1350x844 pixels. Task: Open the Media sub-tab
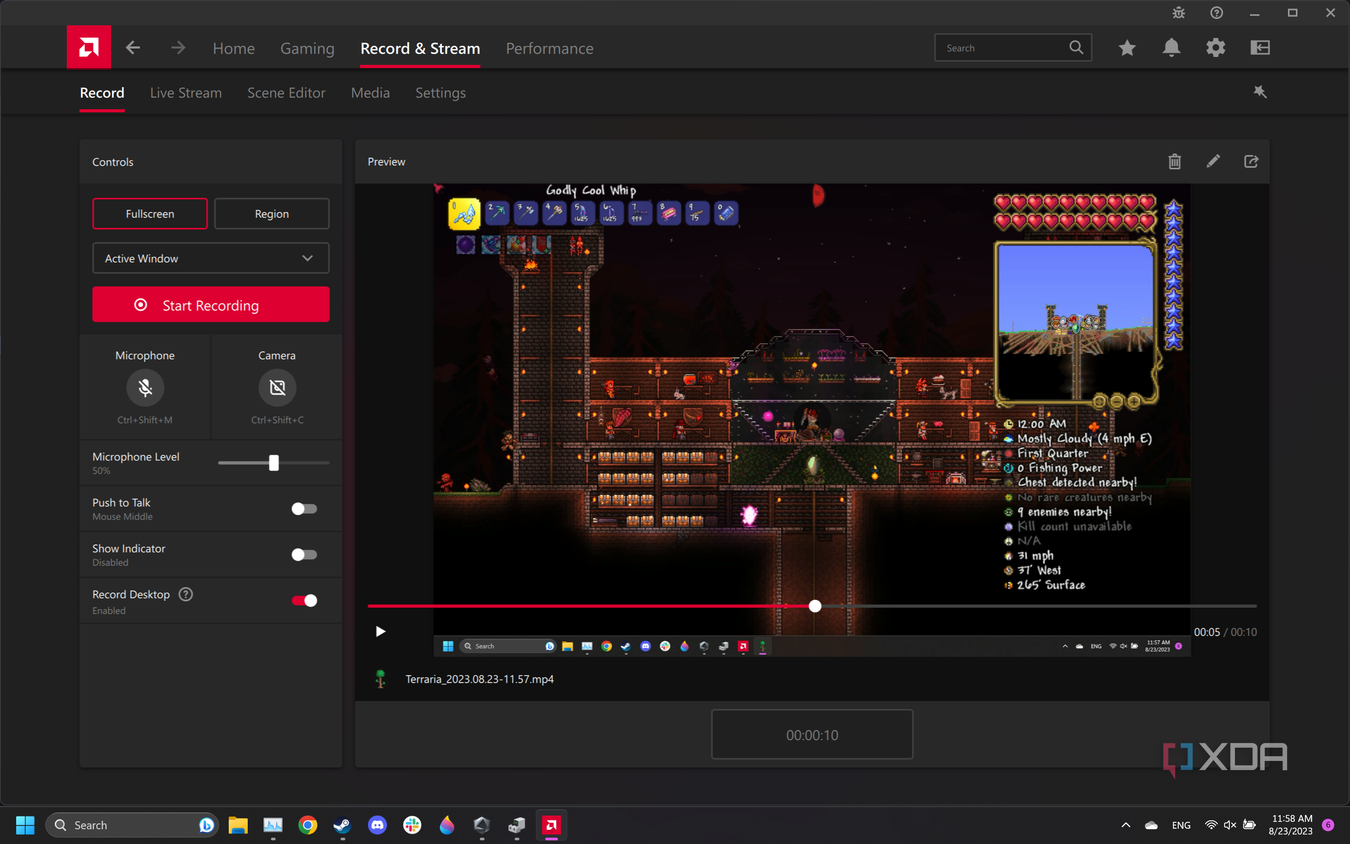370,93
